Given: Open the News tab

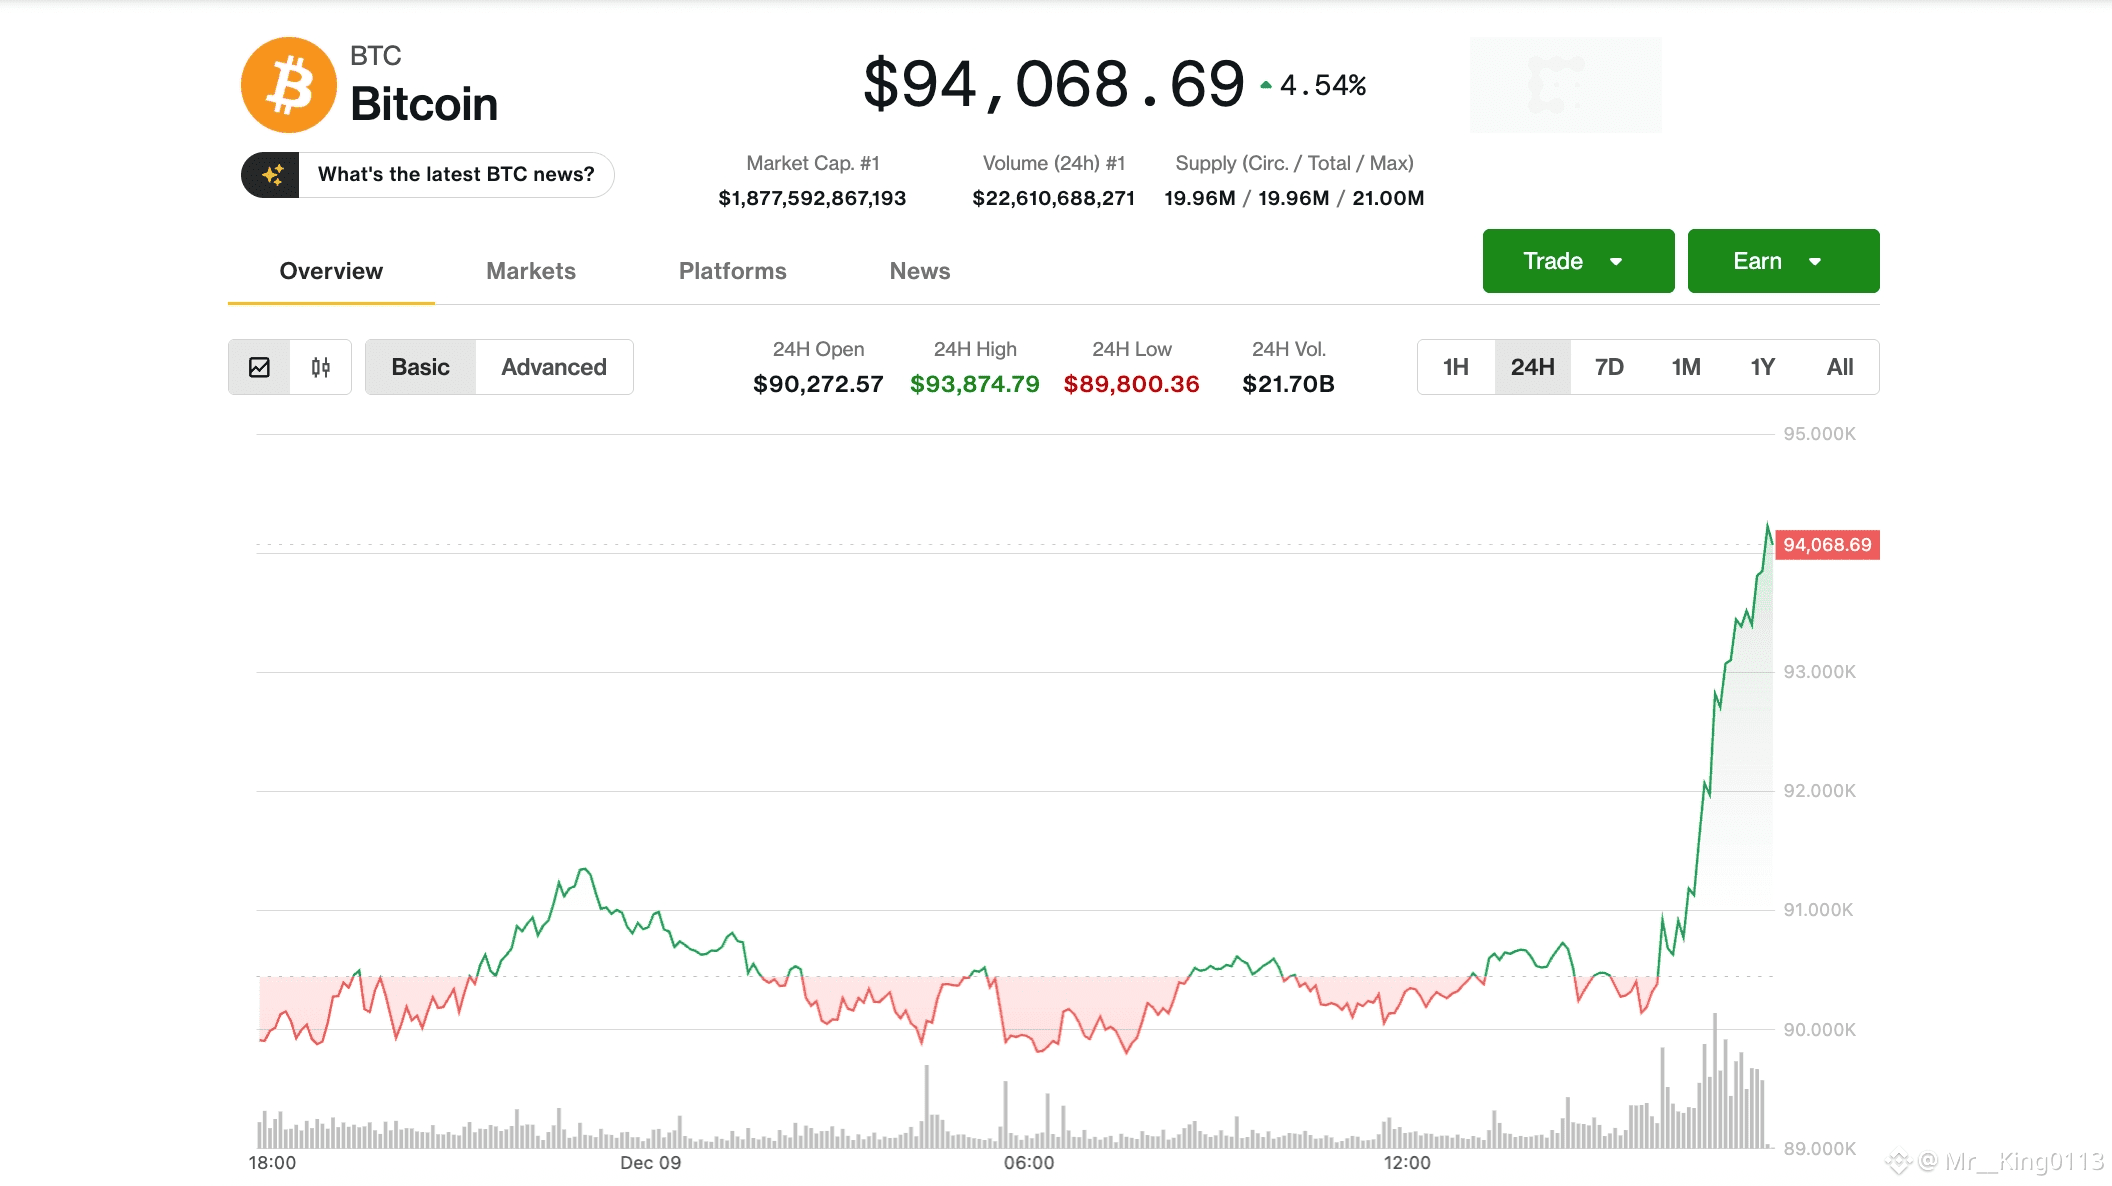Looking at the screenshot, I should 919,271.
